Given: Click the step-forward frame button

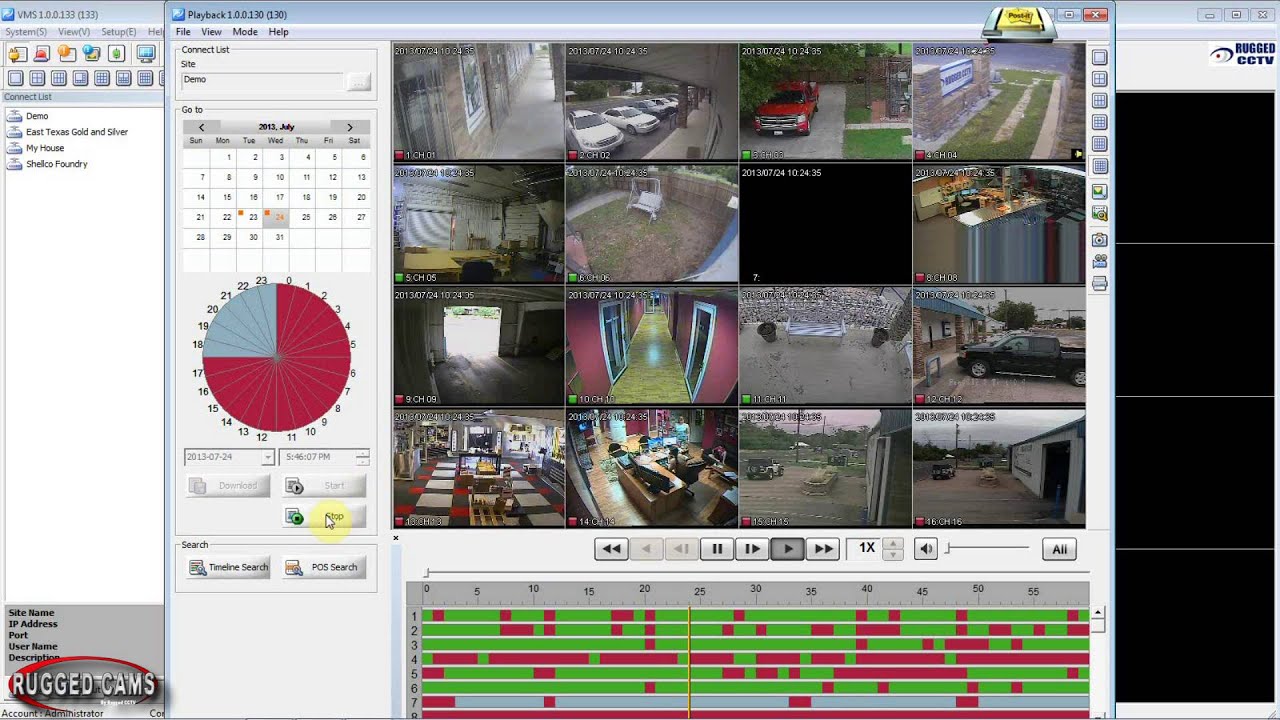Looking at the screenshot, I should (752, 548).
